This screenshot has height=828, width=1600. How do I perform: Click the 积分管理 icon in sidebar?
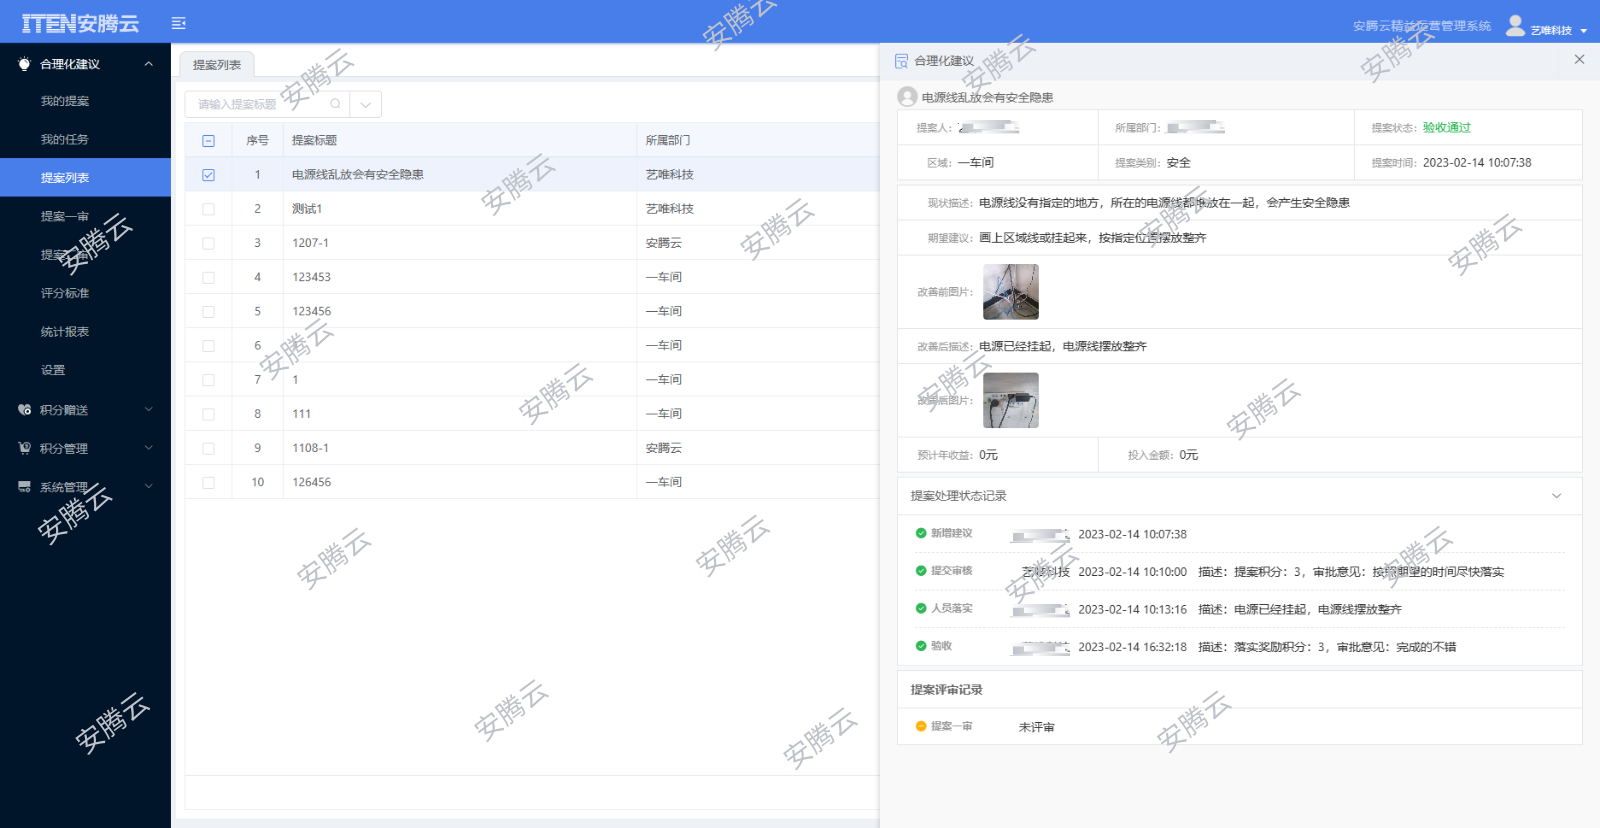pyautogui.click(x=25, y=448)
